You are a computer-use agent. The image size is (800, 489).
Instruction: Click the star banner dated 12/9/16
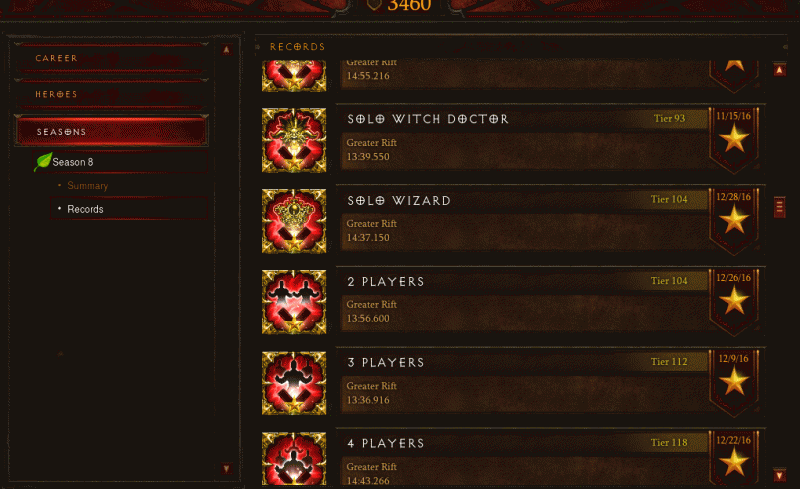734,382
